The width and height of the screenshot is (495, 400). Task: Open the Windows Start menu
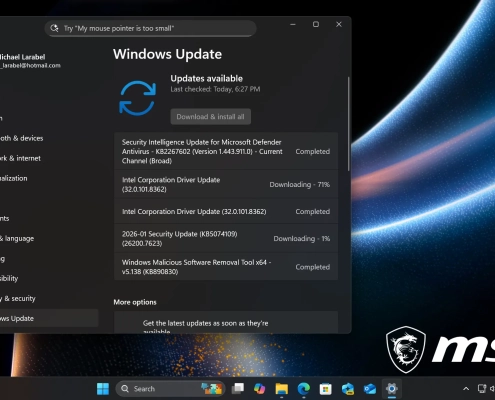[103, 389]
